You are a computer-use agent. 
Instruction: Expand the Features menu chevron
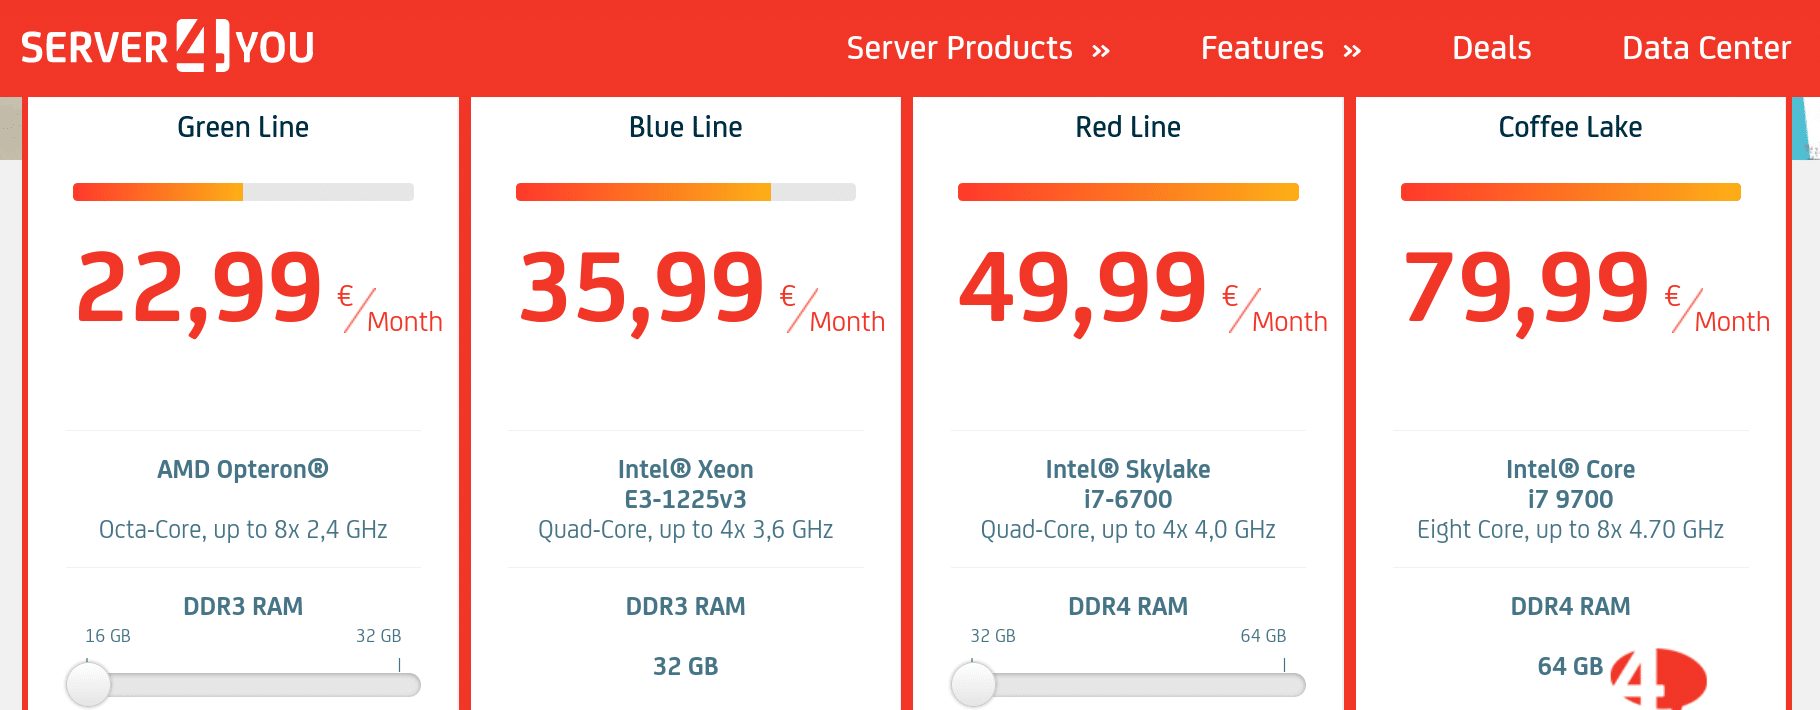coord(1352,51)
